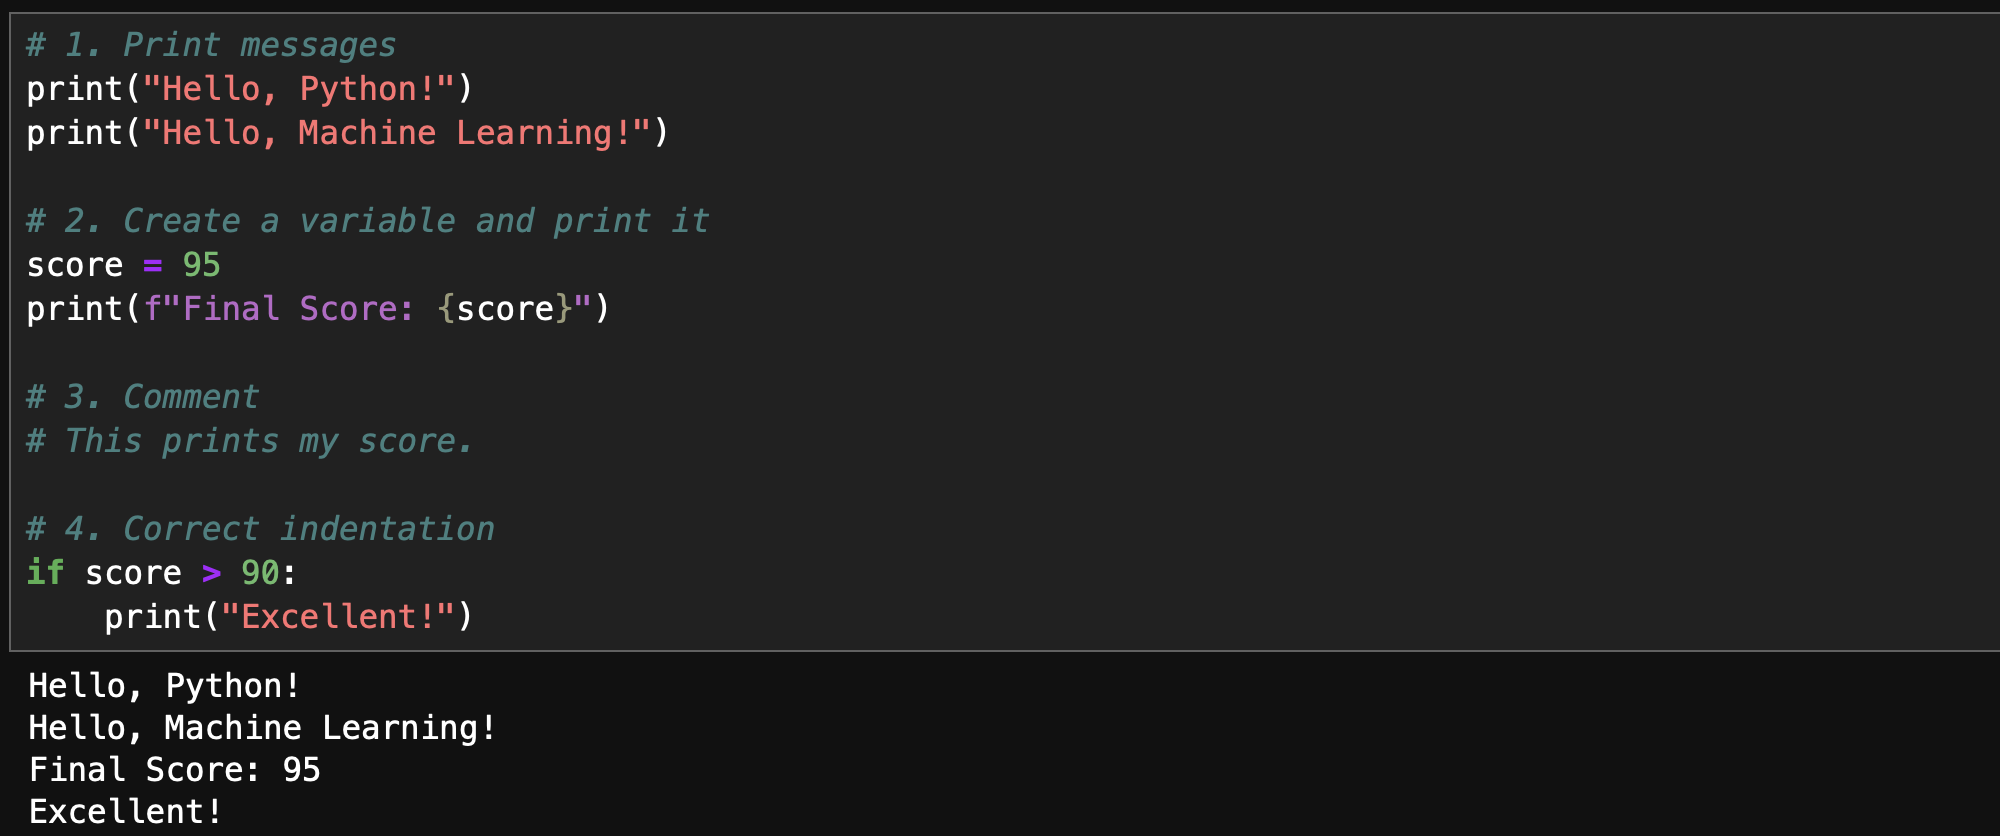
Task: Click the "# 4. Correct indentation" comment
Action: click(x=260, y=529)
